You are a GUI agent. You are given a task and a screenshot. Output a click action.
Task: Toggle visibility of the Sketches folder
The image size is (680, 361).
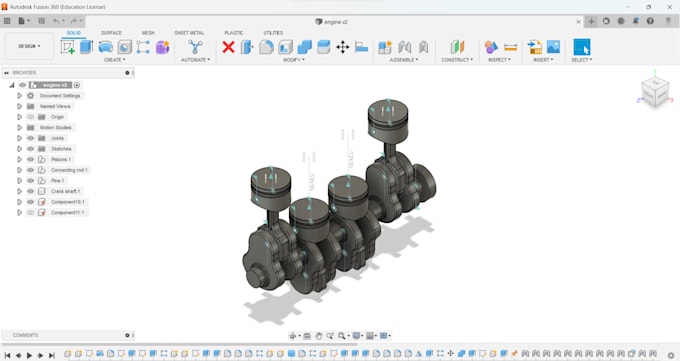(x=30, y=149)
